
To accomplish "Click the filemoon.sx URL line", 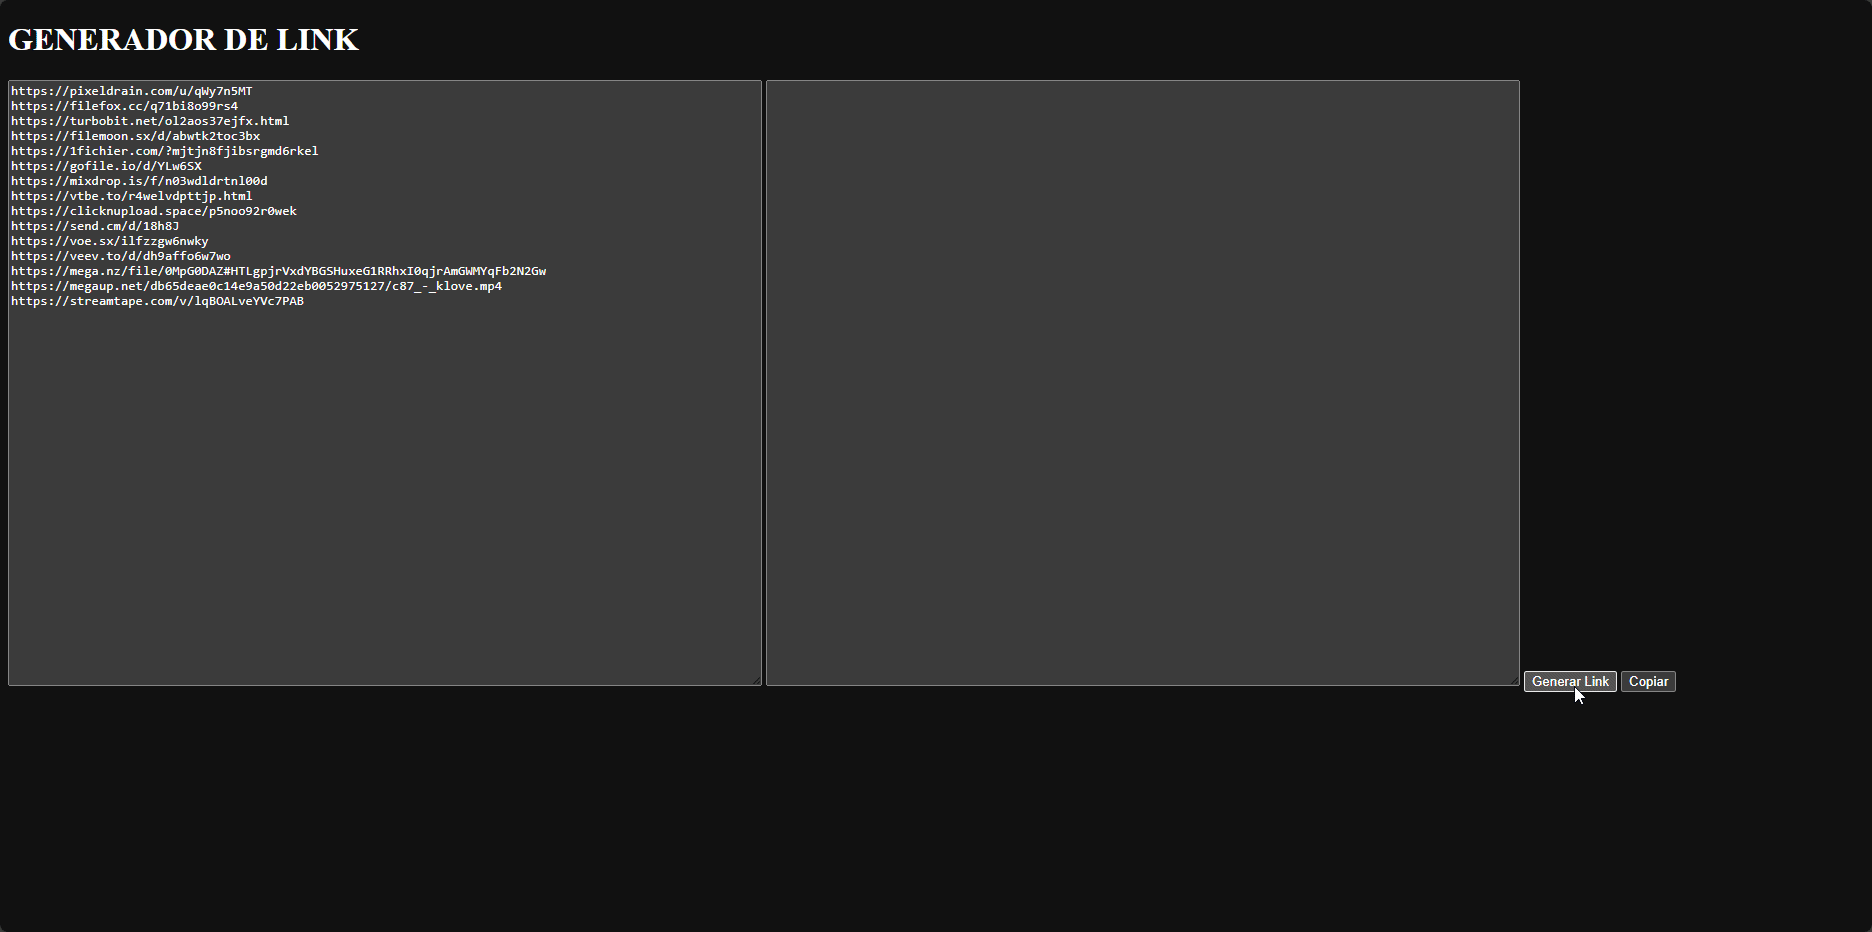I will (135, 136).
